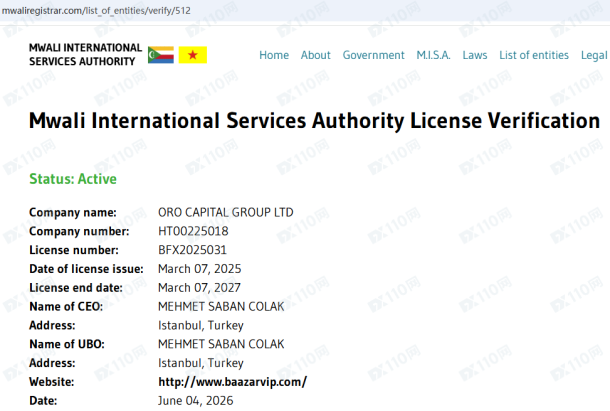Click the yellow flag with red star
The width and height of the screenshot is (610, 411).
pos(193,55)
